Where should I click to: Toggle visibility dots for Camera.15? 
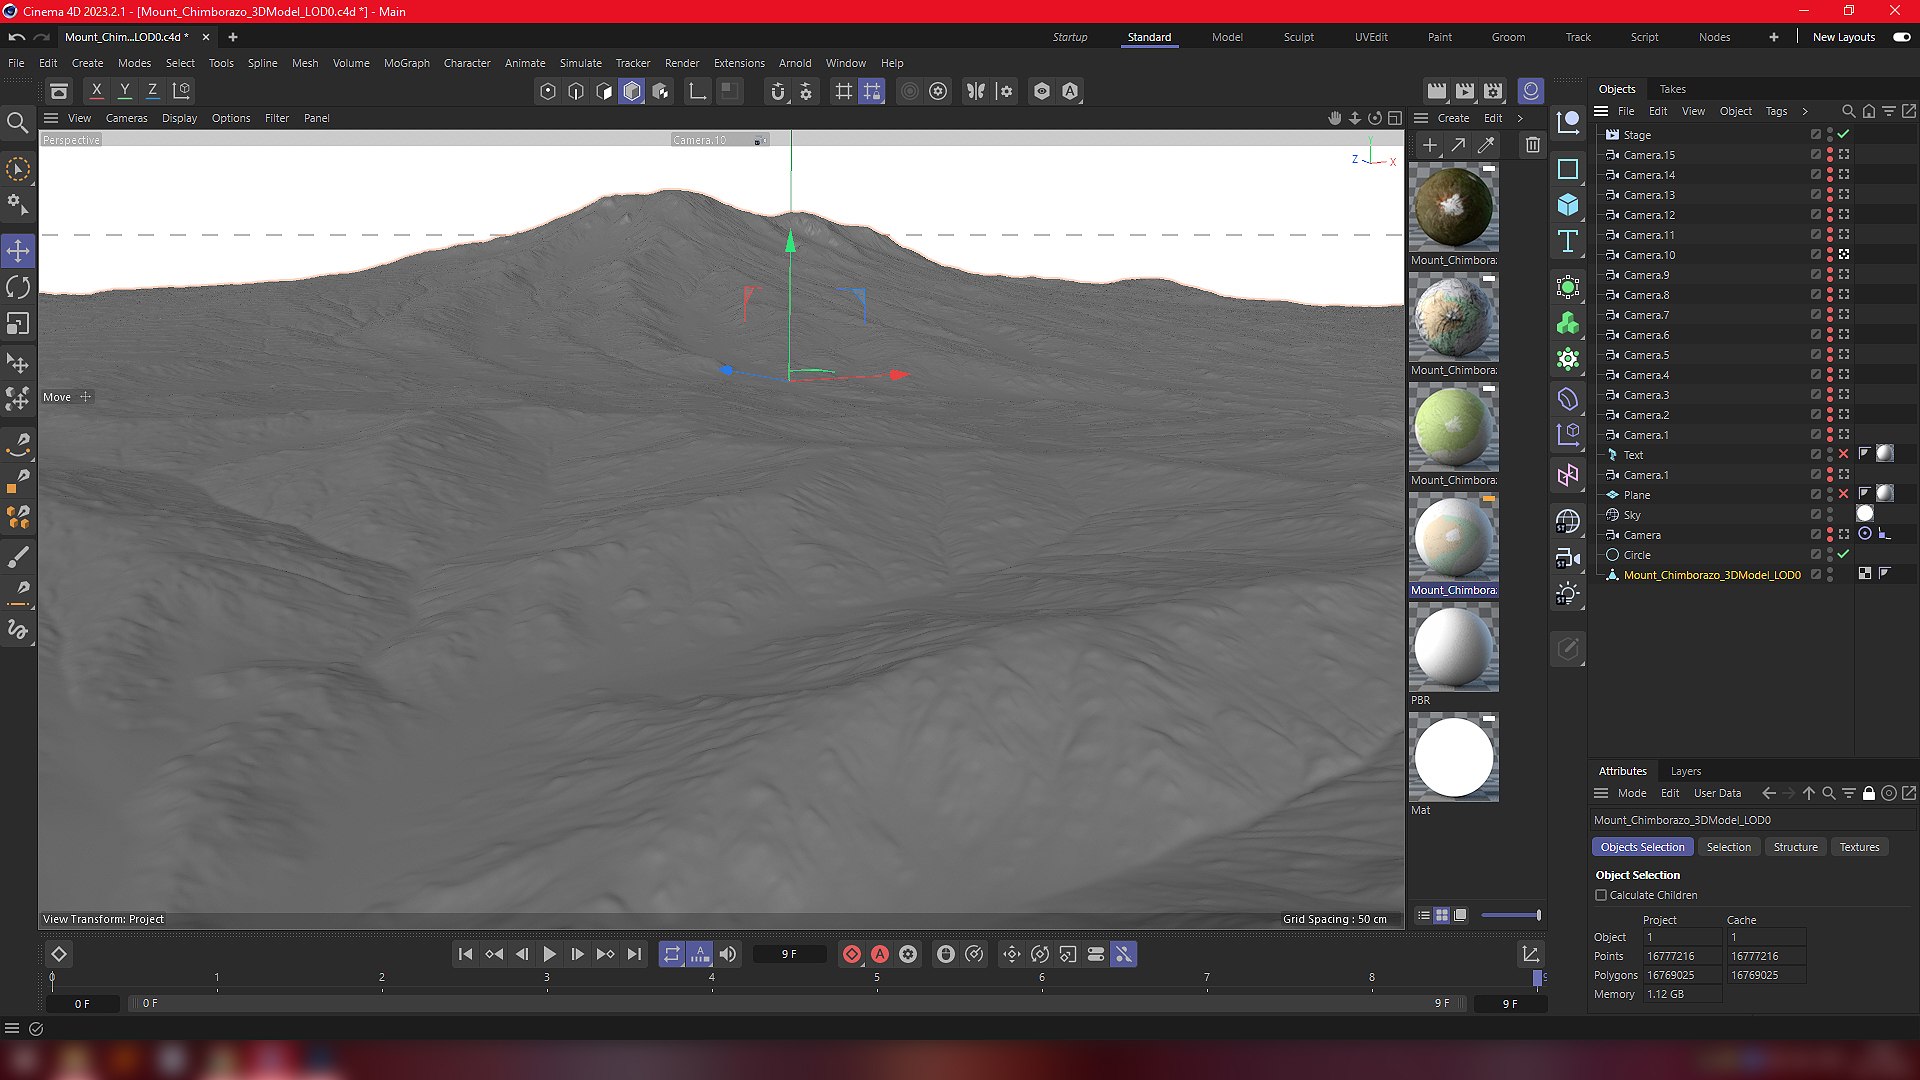[1830, 155]
